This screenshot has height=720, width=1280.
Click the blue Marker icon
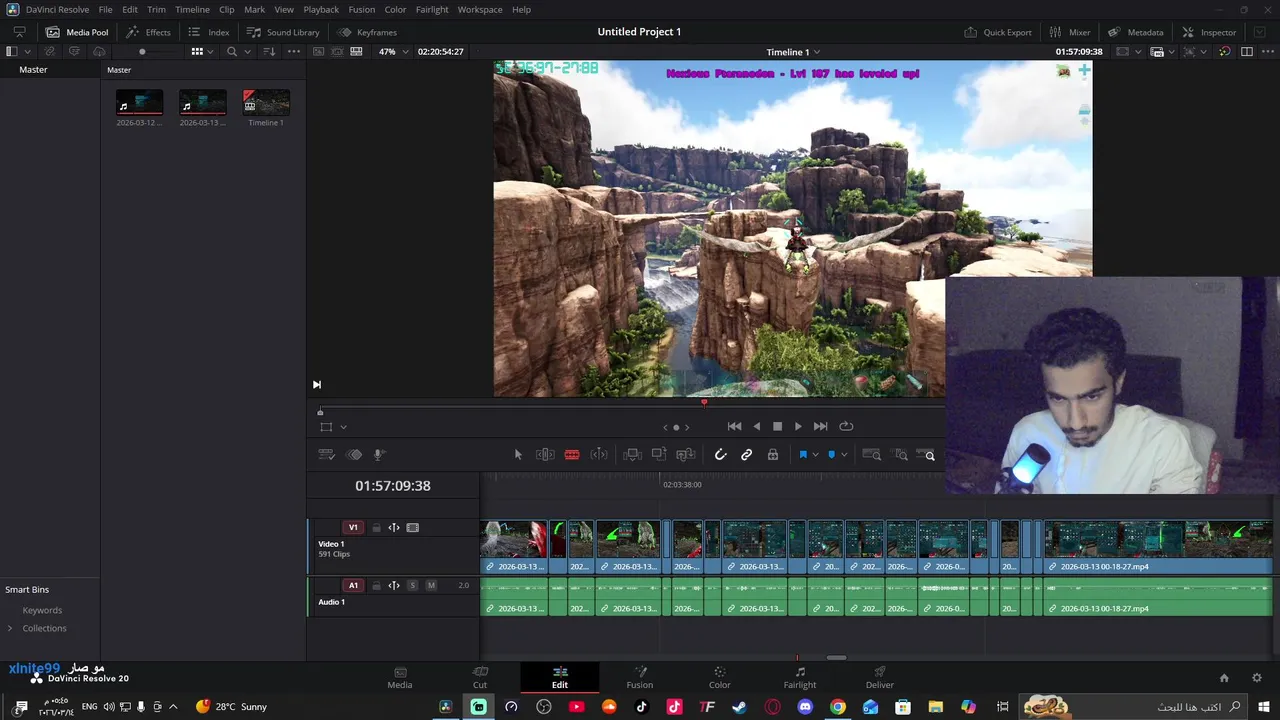pyautogui.click(x=831, y=454)
